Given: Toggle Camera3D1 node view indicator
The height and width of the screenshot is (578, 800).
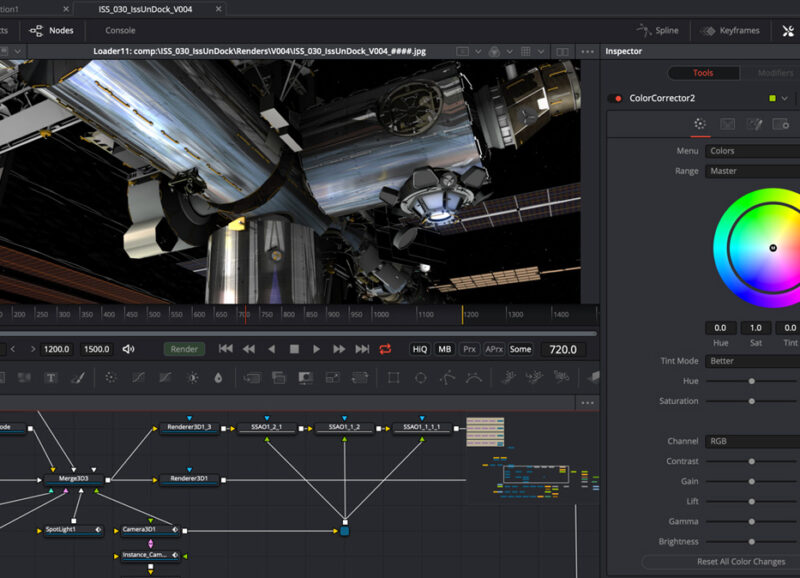Looking at the screenshot, I should click(x=175, y=530).
